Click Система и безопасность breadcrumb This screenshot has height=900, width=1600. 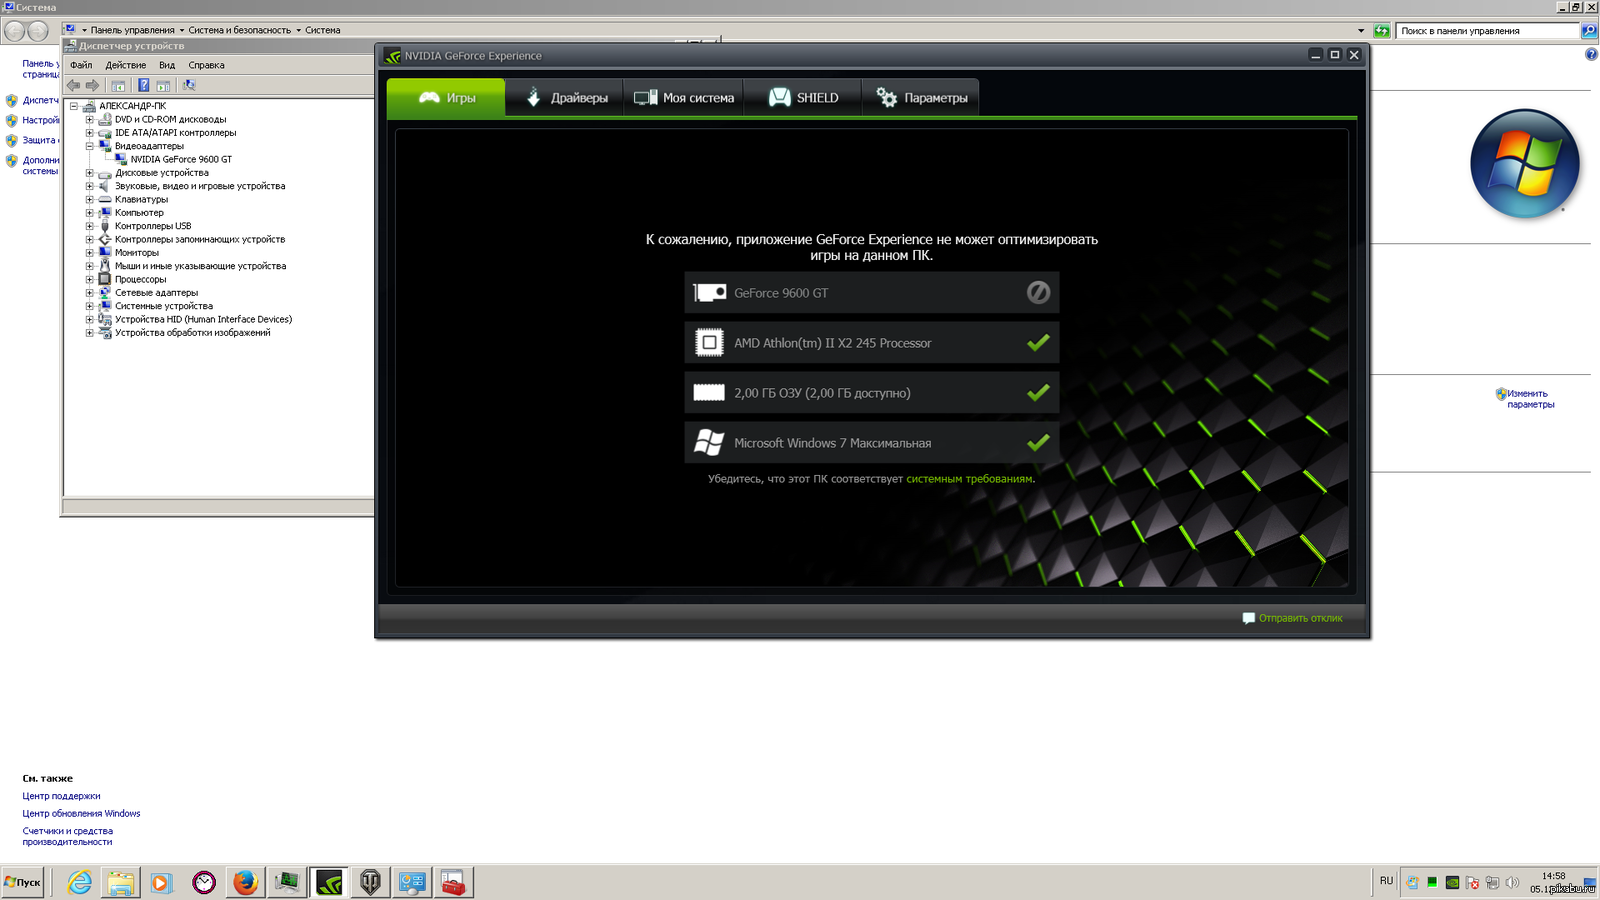tap(240, 31)
